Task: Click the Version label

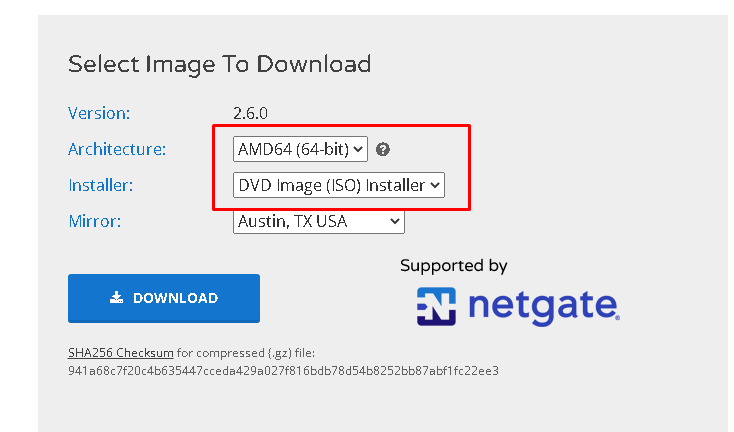Action: pyautogui.click(x=99, y=113)
